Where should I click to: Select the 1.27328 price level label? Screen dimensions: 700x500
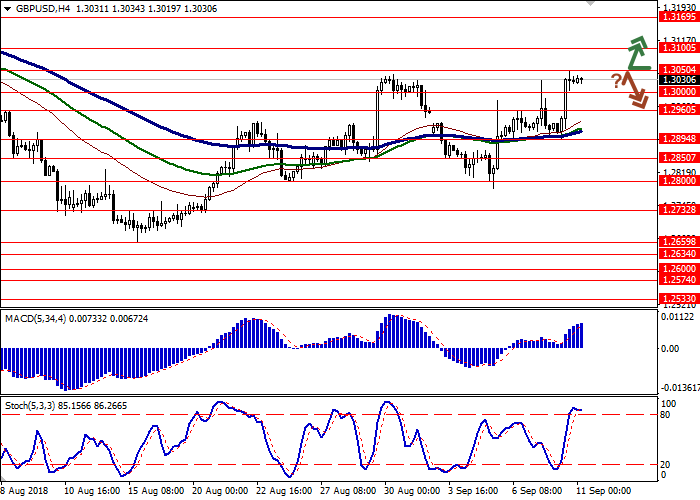(x=679, y=210)
